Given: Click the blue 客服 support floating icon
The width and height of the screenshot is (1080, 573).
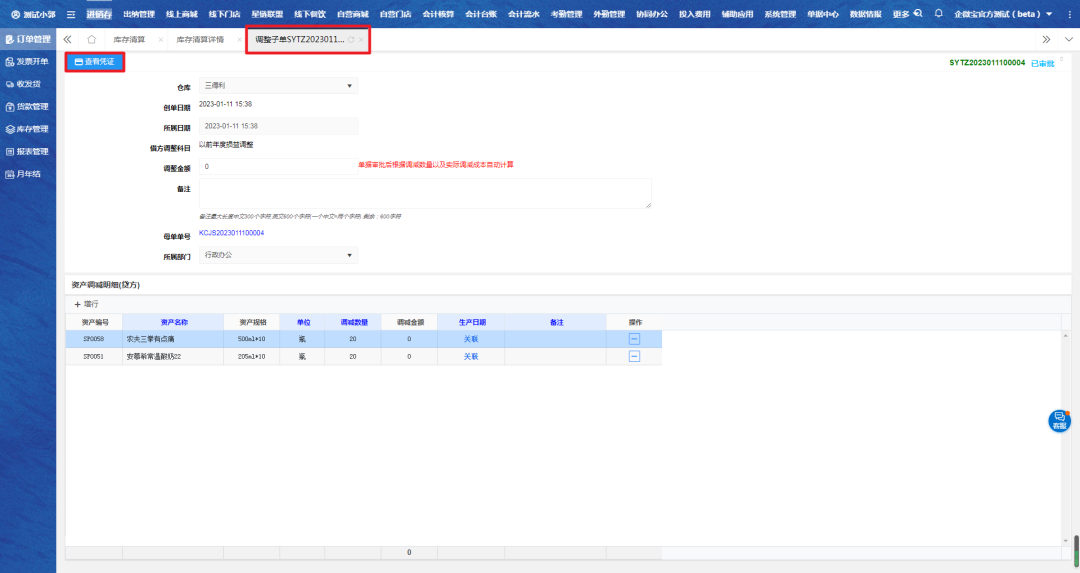Looking at the screenshot, I should [1059, 421].
